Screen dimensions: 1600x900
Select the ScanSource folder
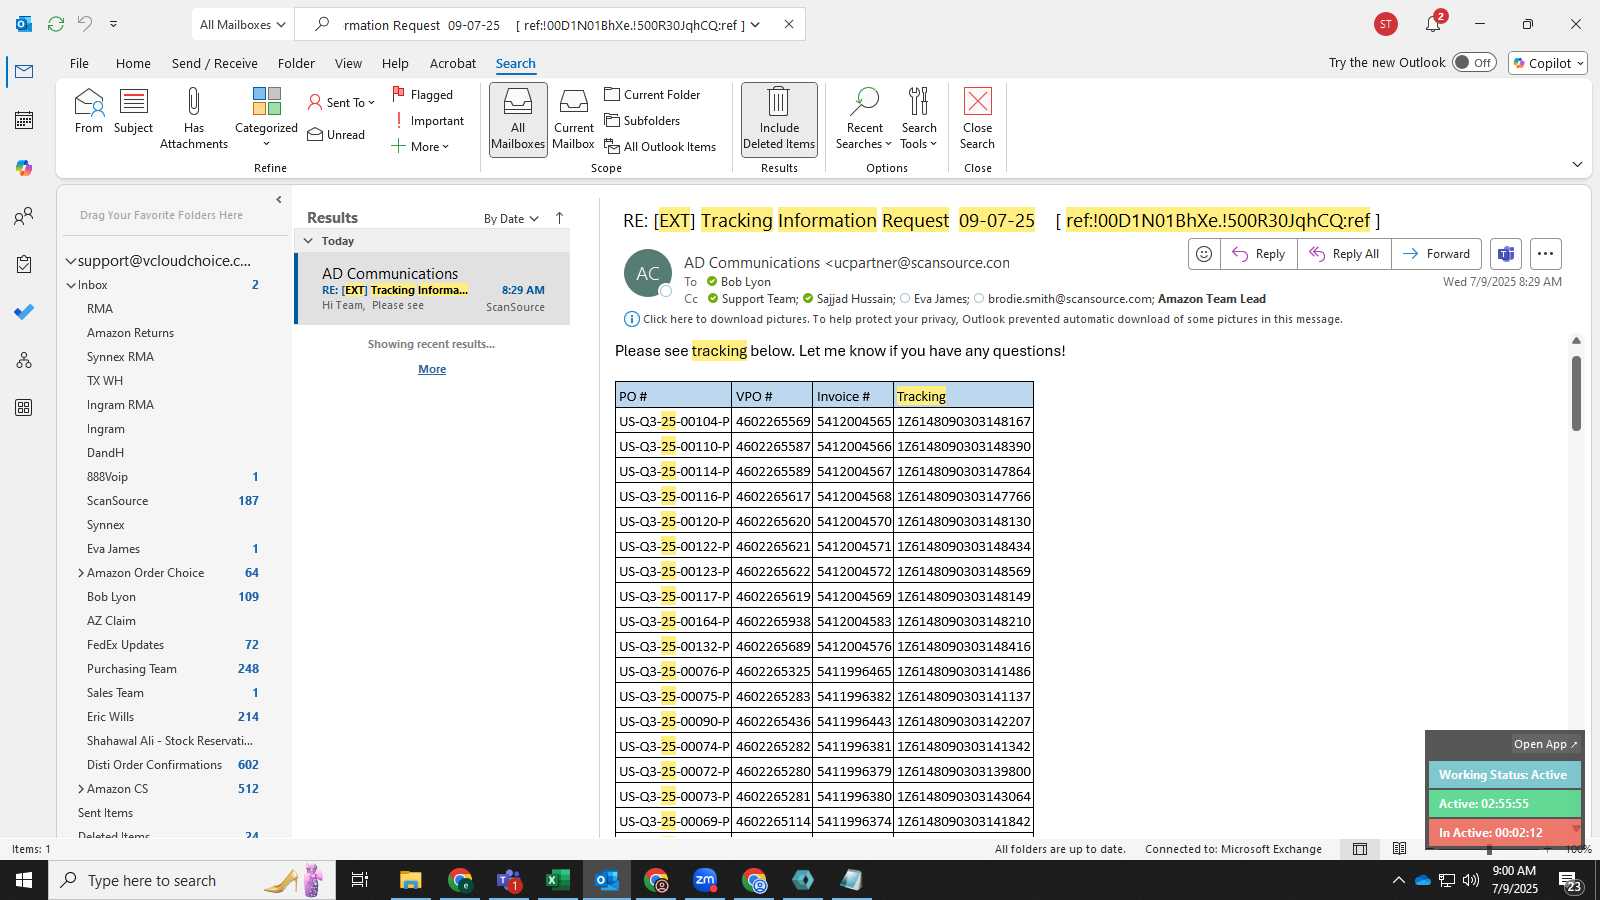coord(117,501)
